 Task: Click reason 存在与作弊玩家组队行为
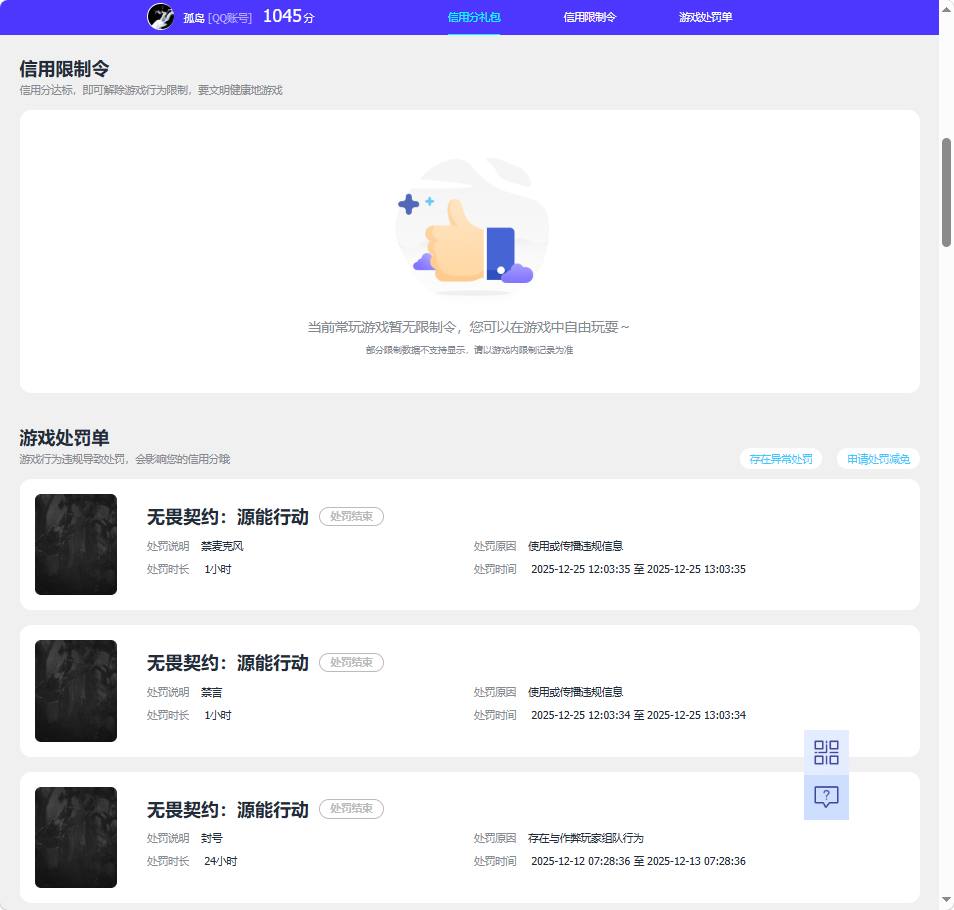click(585, 838)
